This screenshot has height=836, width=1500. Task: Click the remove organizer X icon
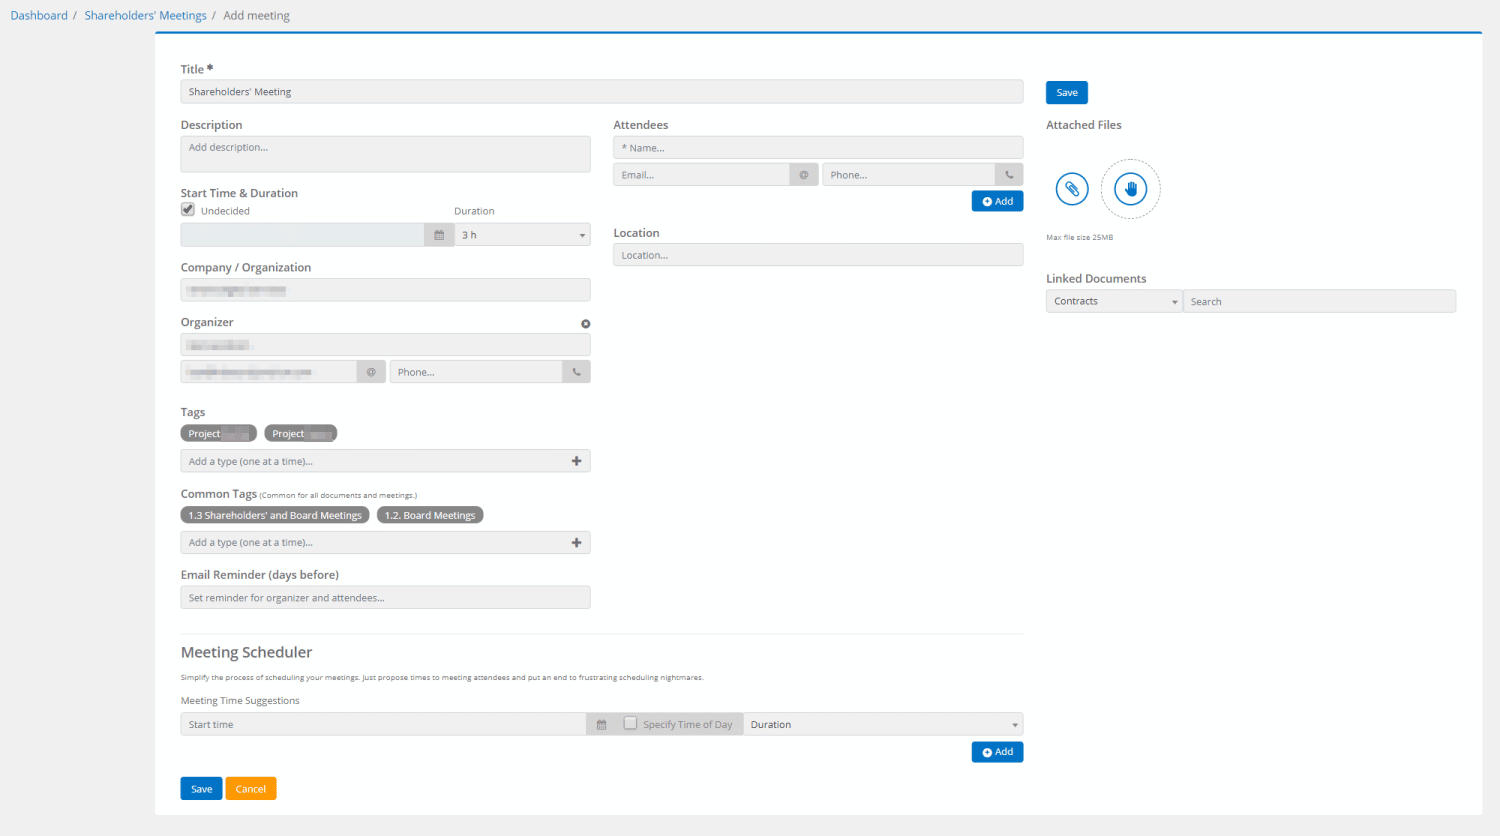click(x=586, y=324)
